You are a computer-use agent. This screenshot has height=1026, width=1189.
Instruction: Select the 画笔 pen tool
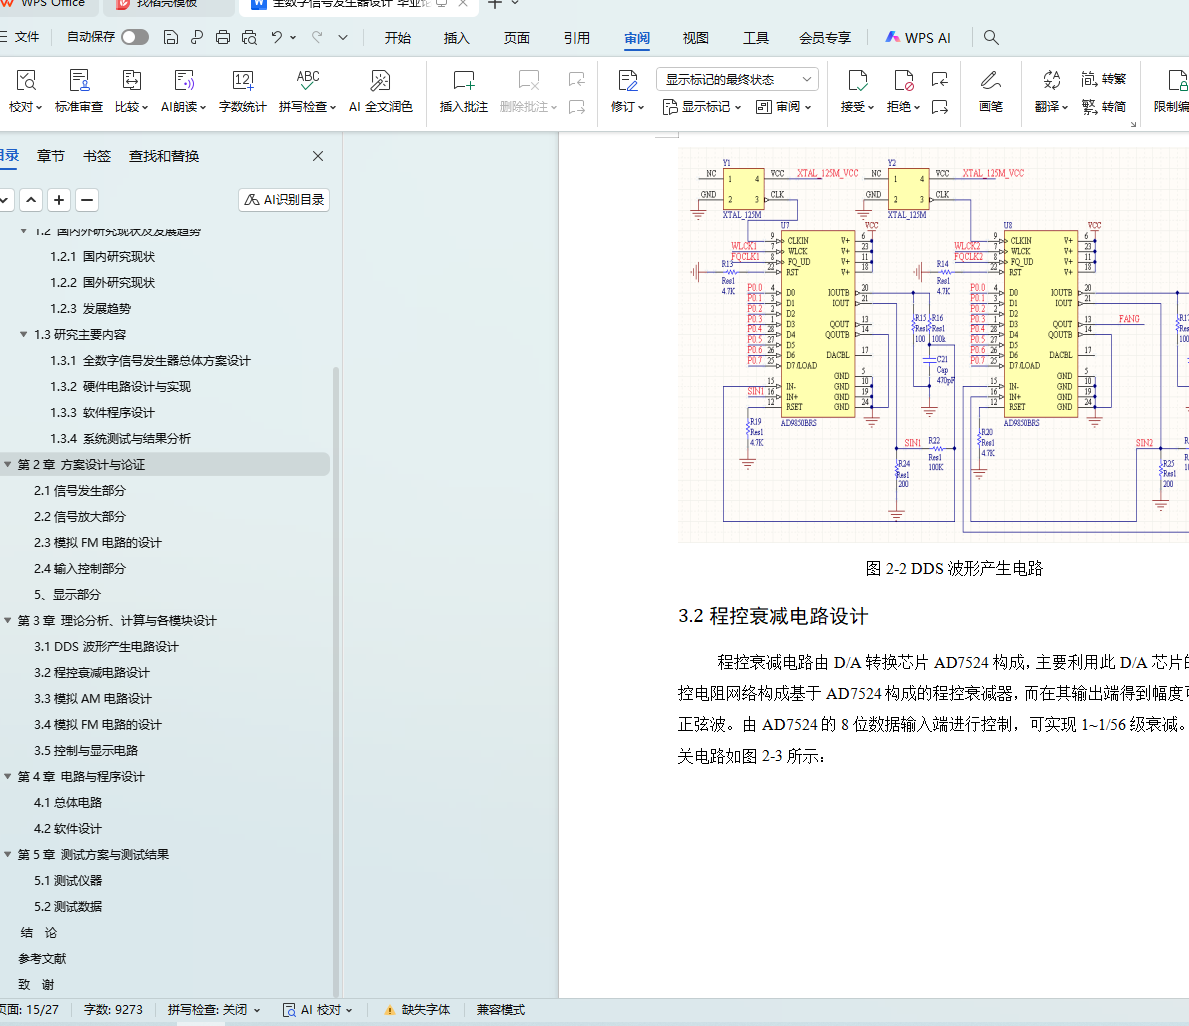[990, 81]
